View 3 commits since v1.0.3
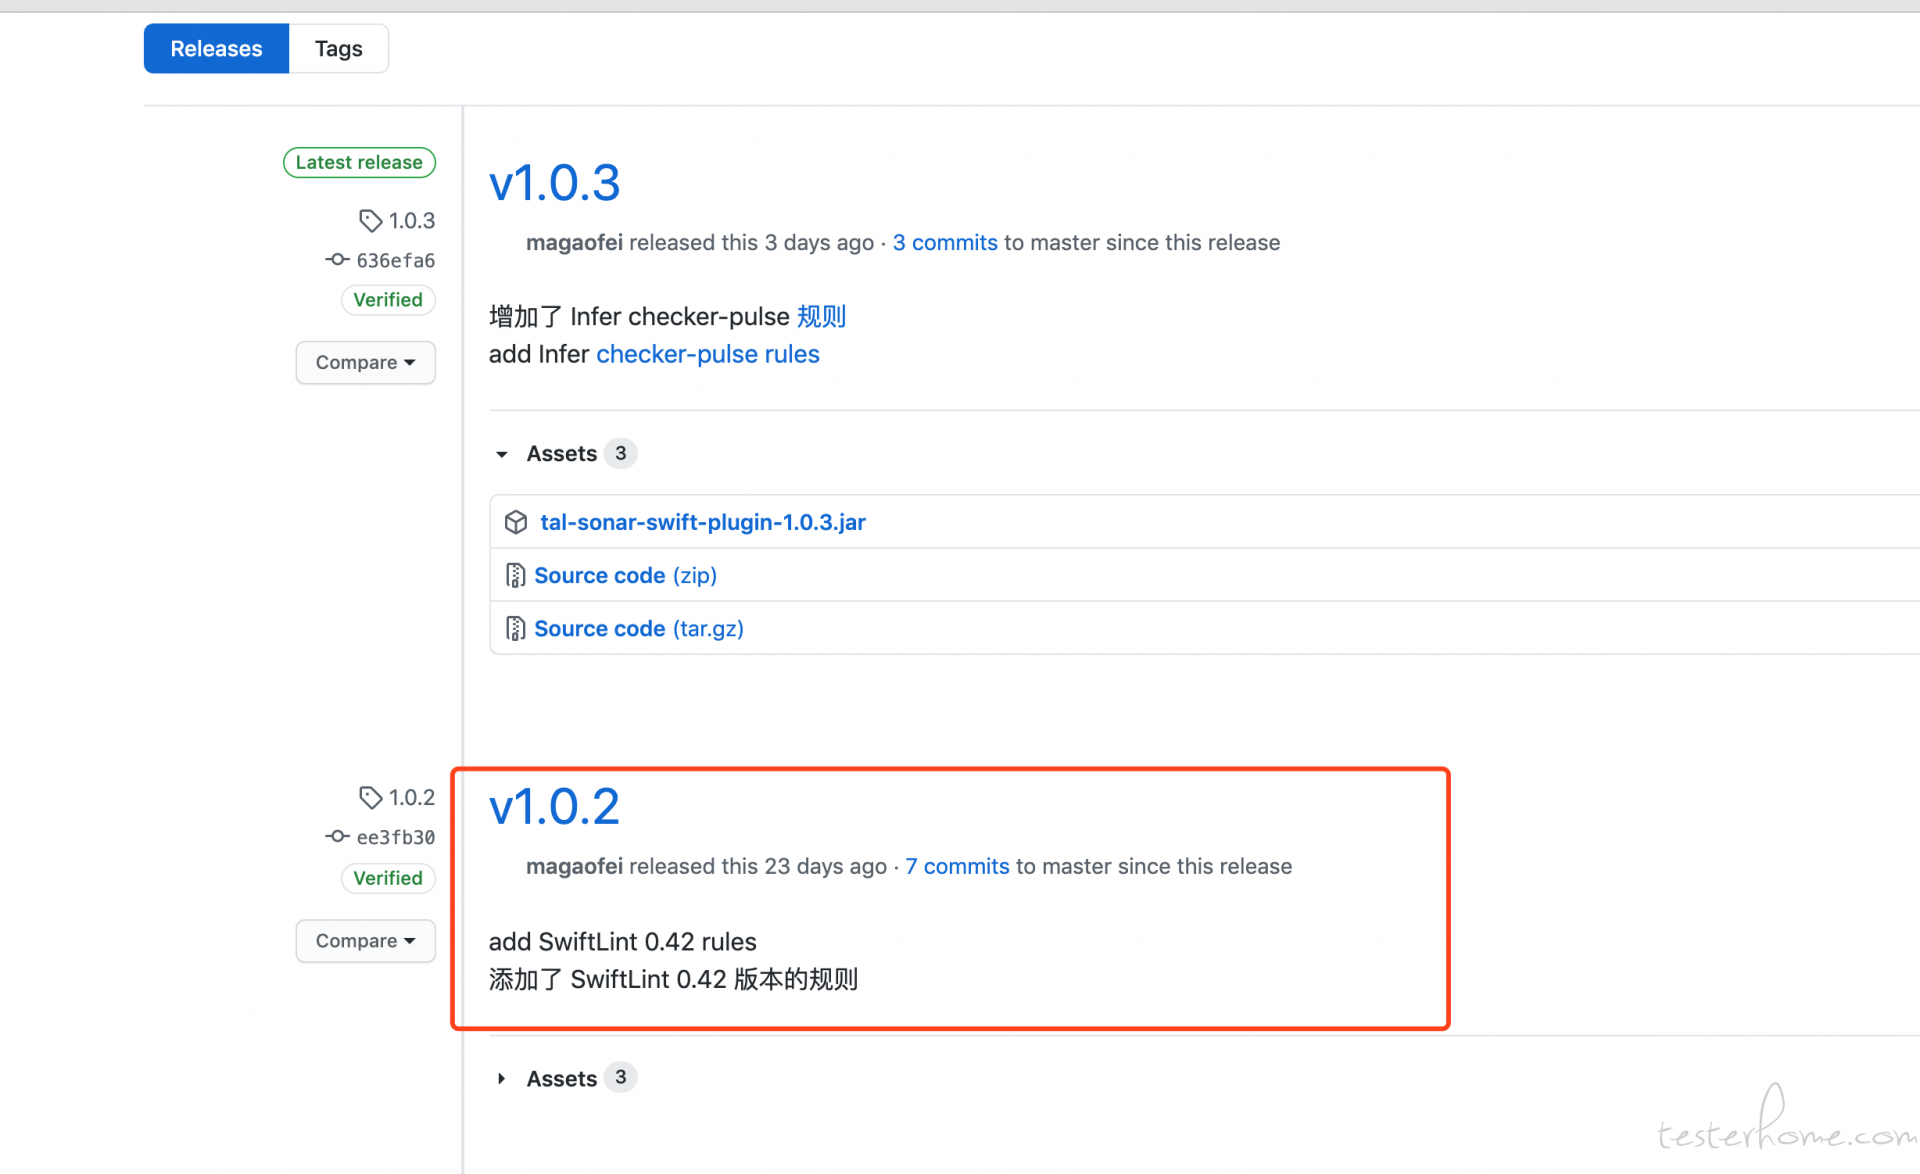 point(945,243)
